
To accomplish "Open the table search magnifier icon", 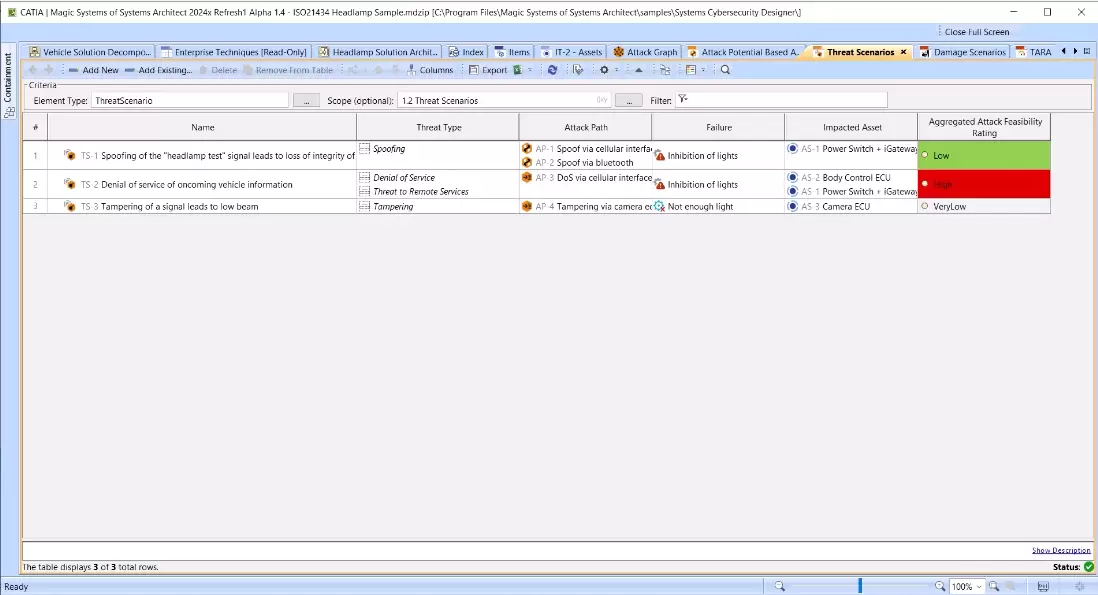I will pos(725,70).
